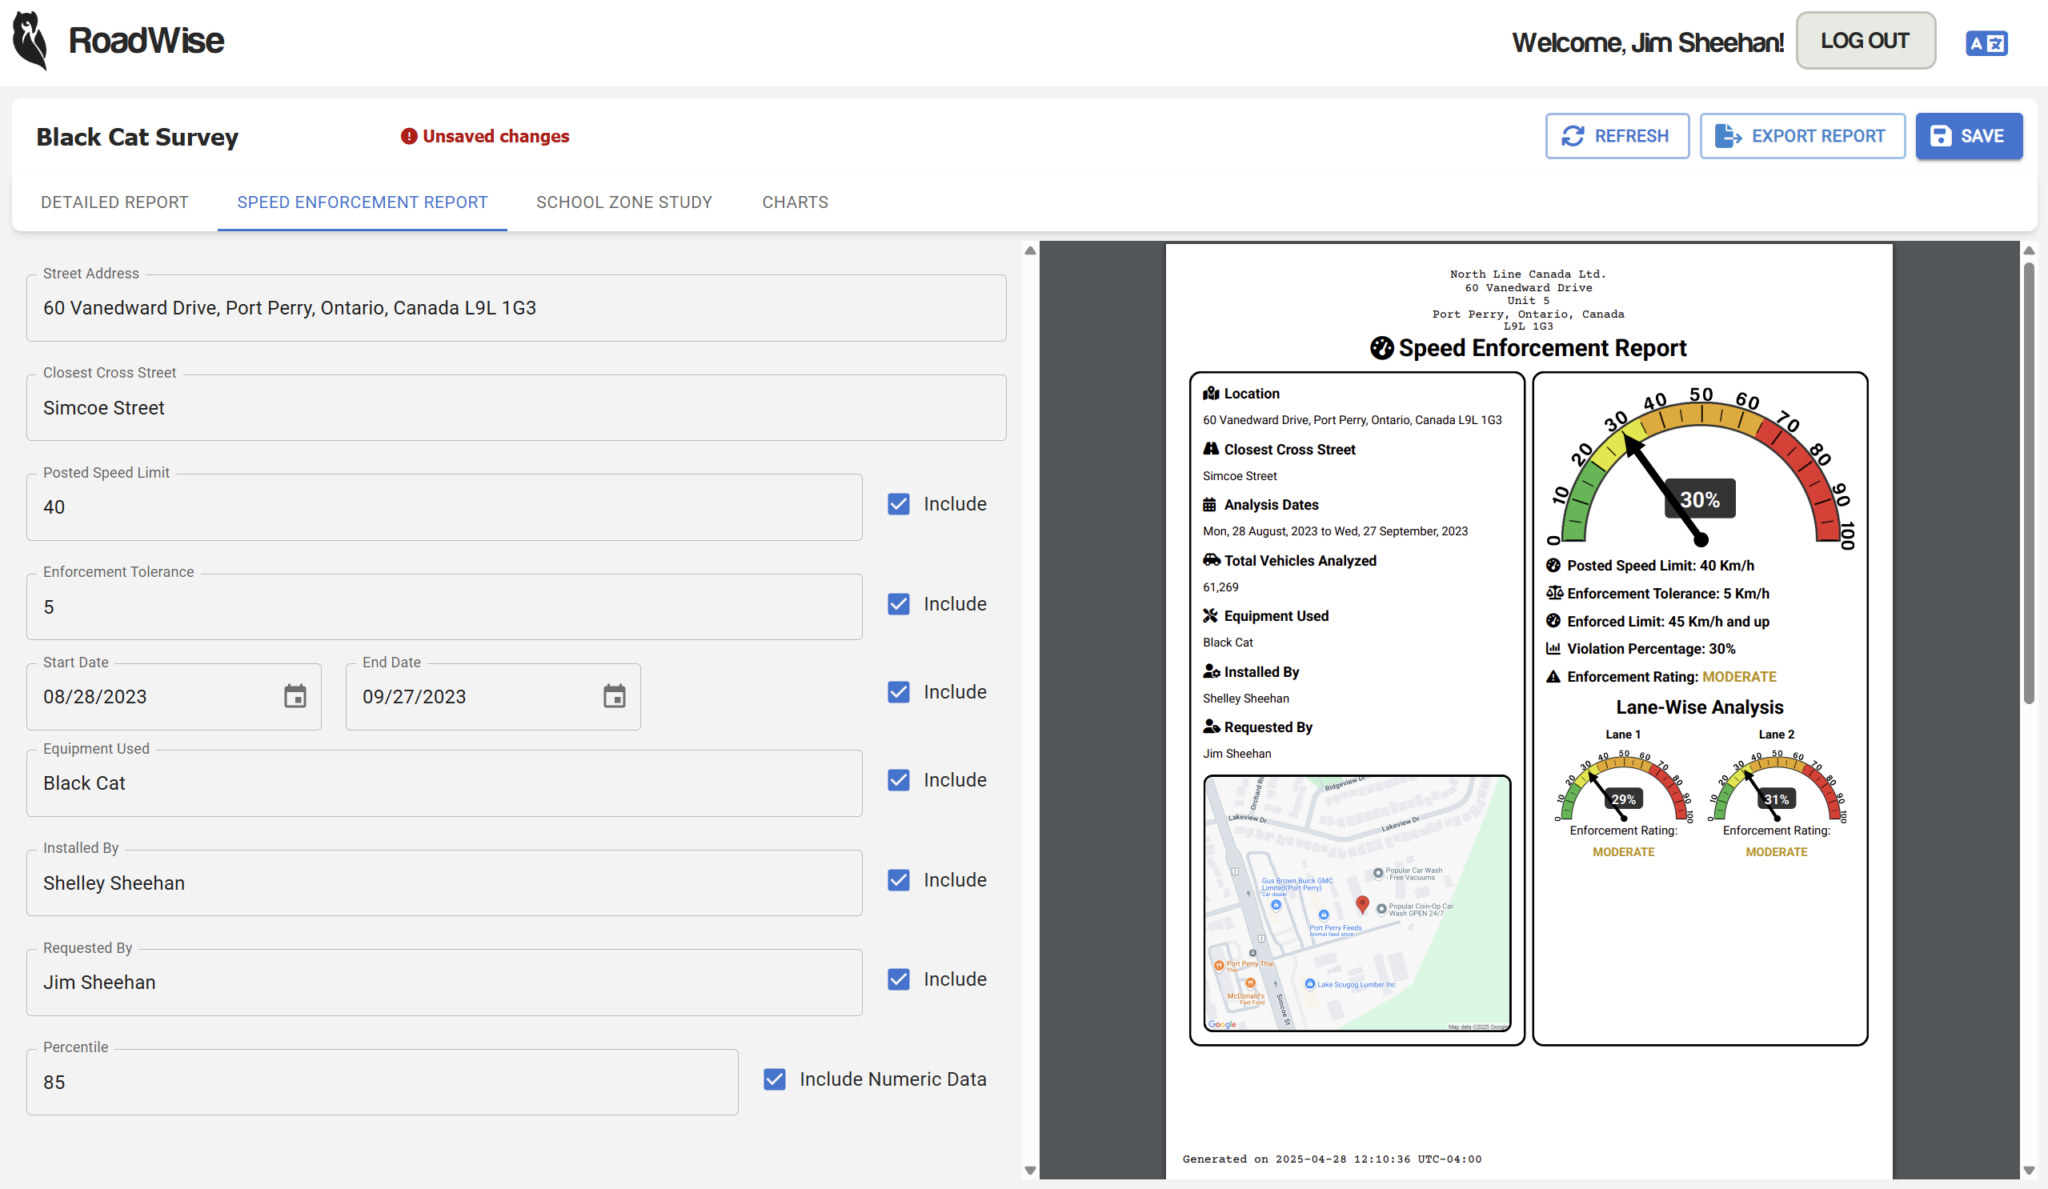Open the language translate icon
This screenshot has height=1189, width=2048.
coord(1986,43)
